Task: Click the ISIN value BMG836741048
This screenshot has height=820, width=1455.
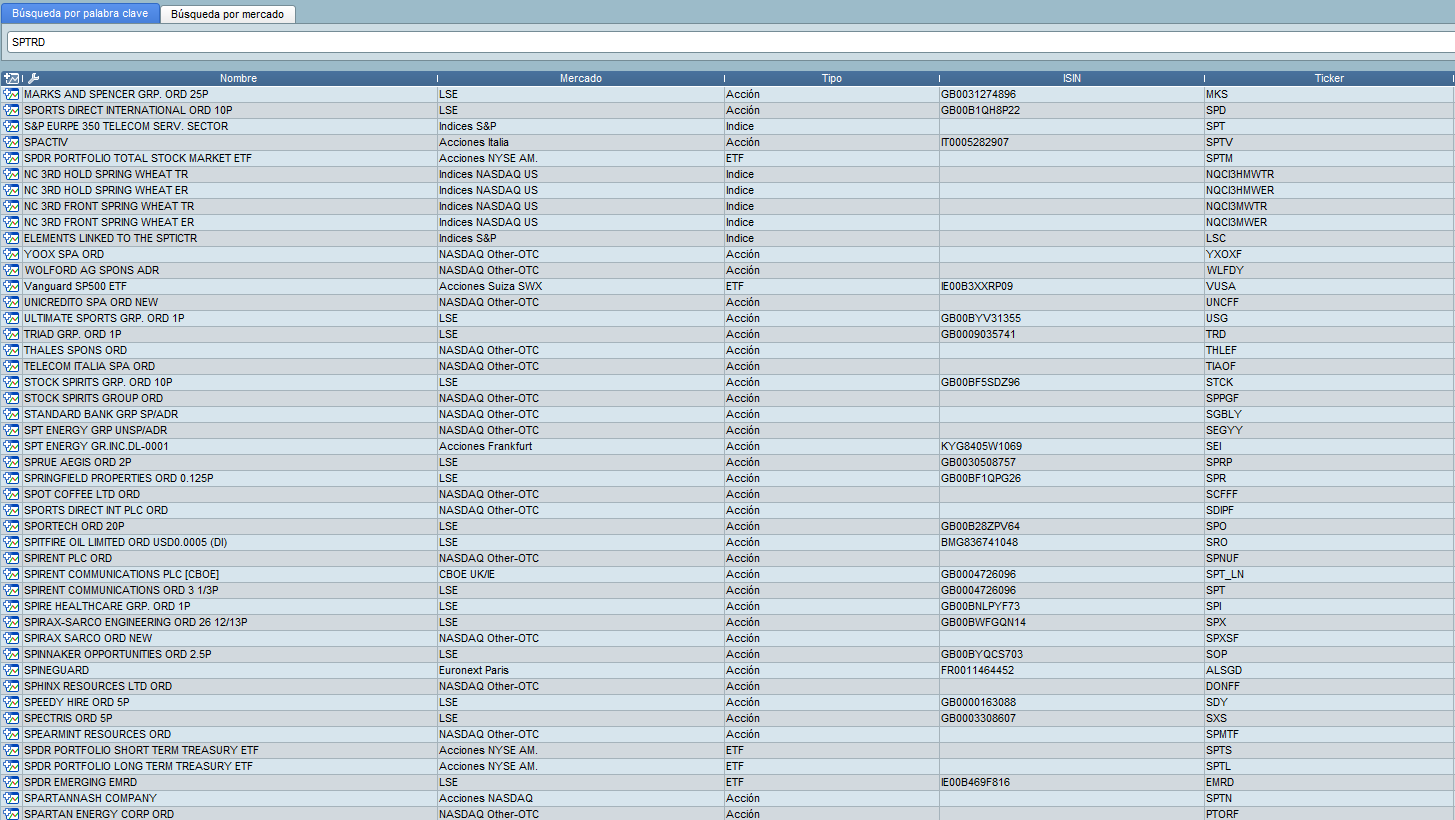Action: click(x=979, y=542)
